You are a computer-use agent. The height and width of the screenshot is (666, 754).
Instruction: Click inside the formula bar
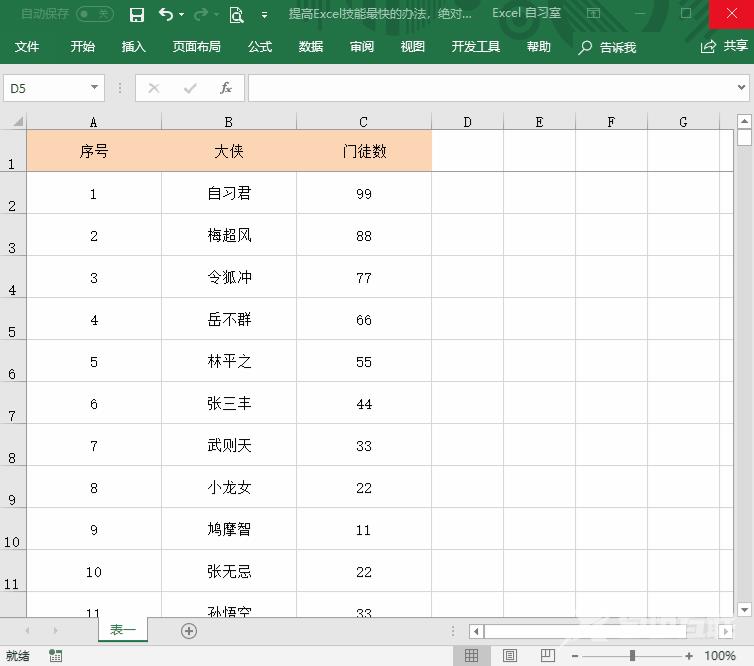pyautogui.click(x=491, y=88)
